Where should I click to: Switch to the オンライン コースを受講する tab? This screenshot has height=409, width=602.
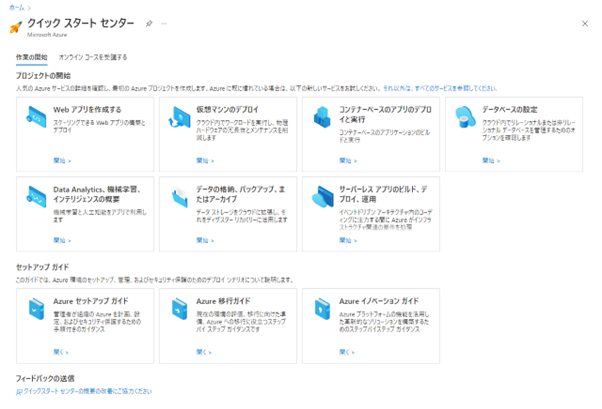point(93,58)
